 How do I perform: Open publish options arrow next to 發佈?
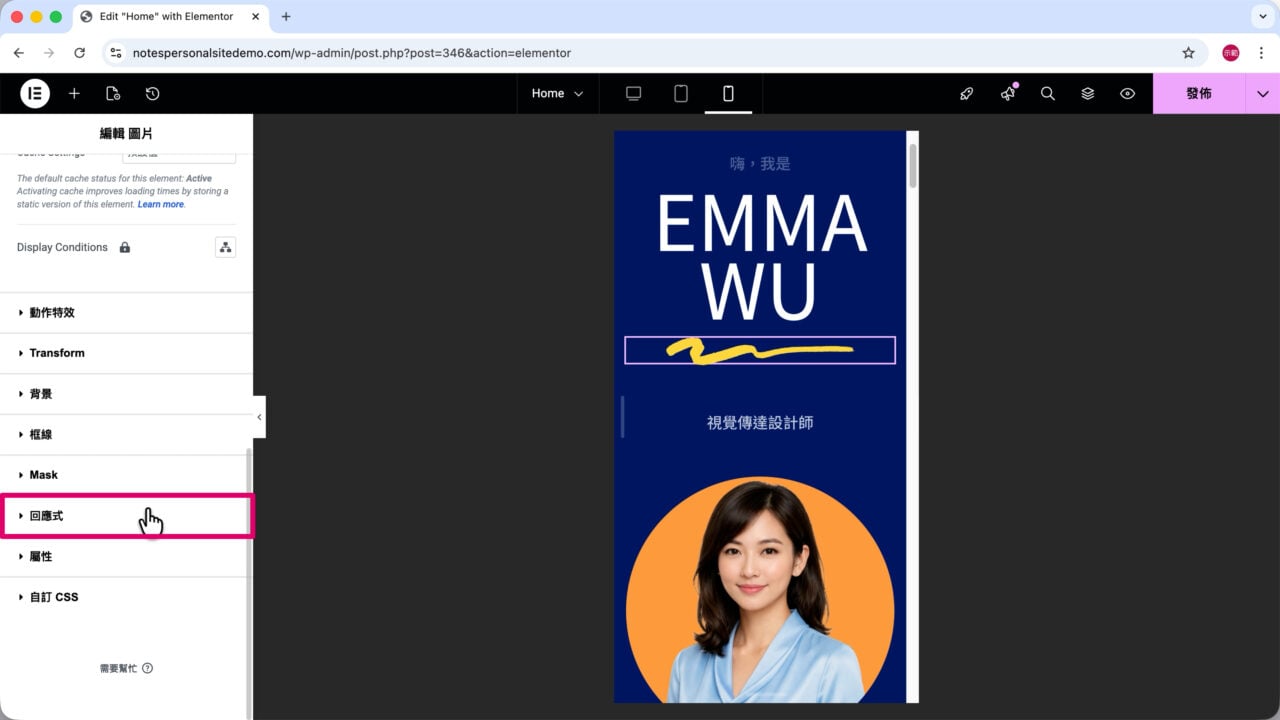1262,93
